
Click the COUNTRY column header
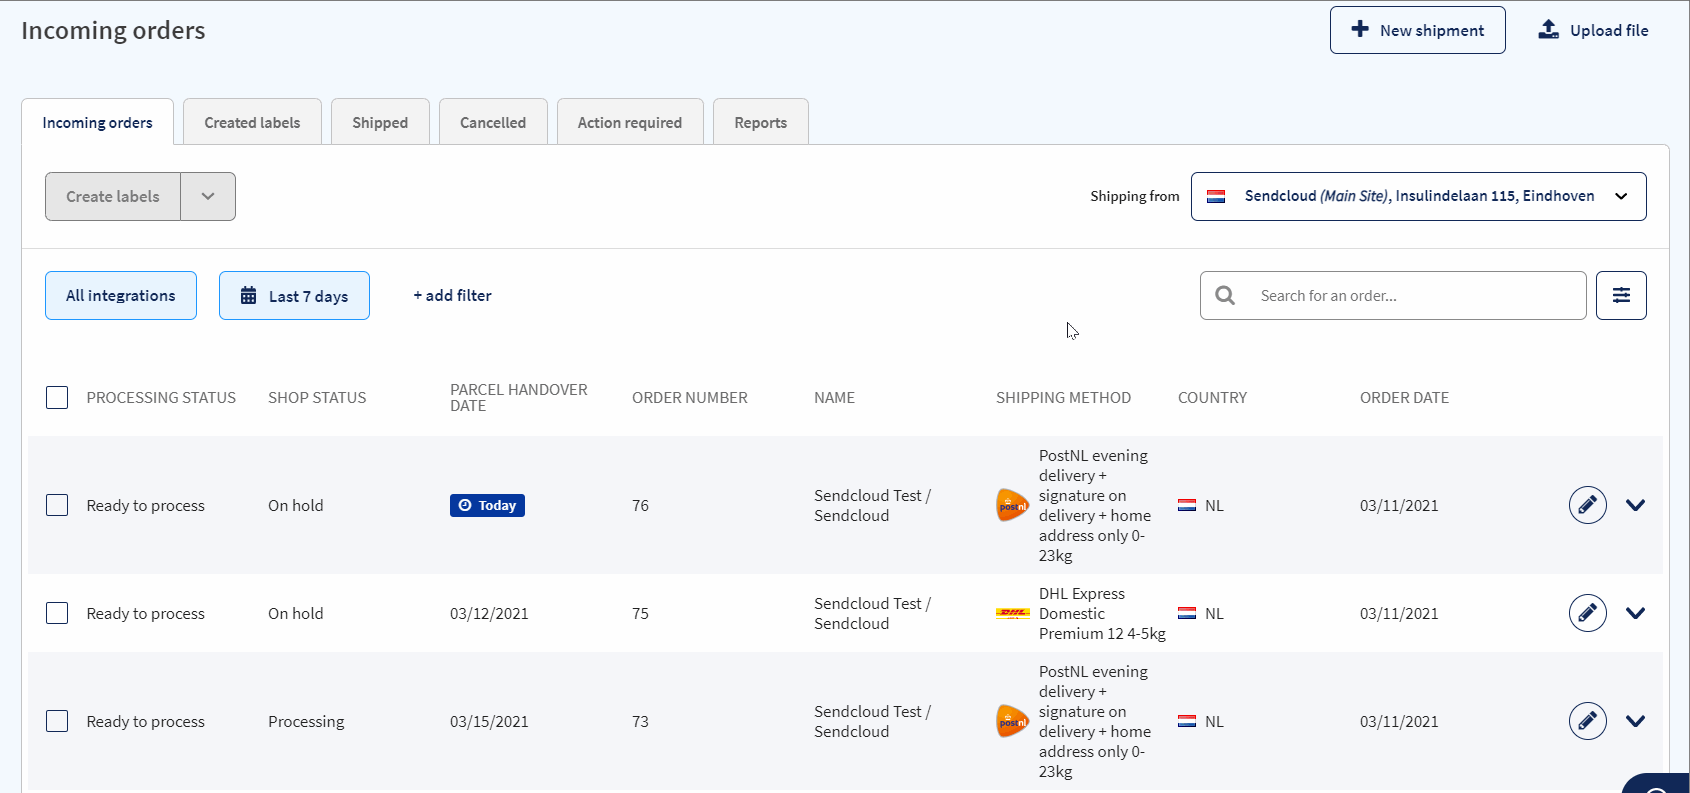click(x=1212, y=397)
